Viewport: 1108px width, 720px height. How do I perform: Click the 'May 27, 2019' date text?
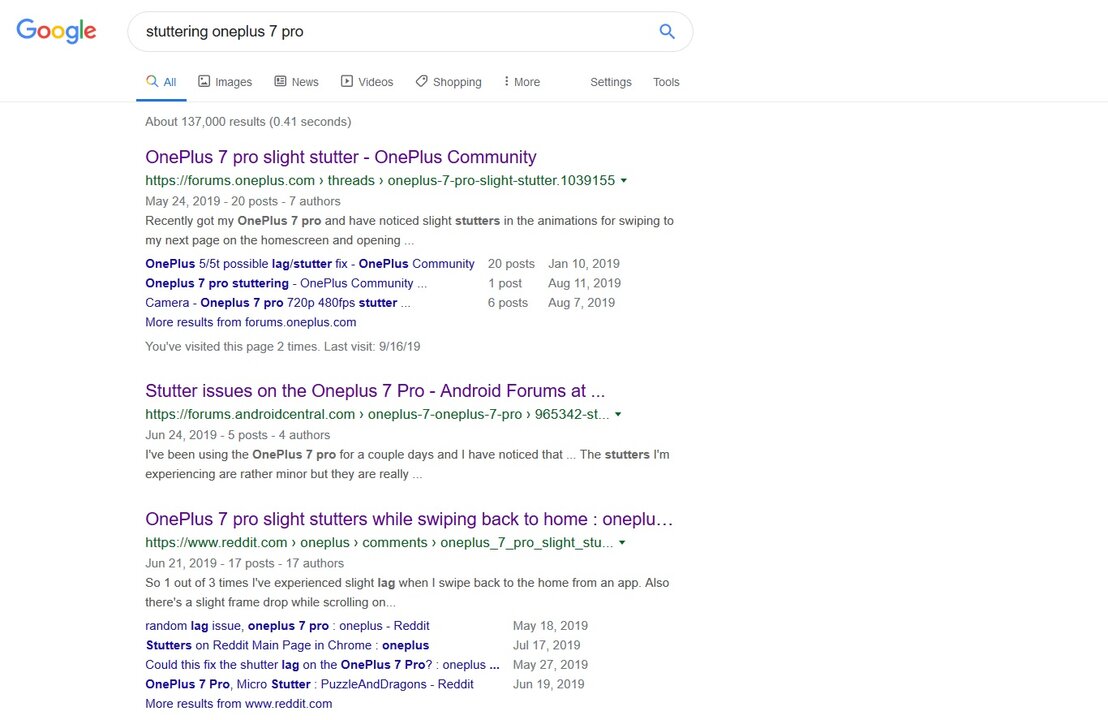click(550, 664)
